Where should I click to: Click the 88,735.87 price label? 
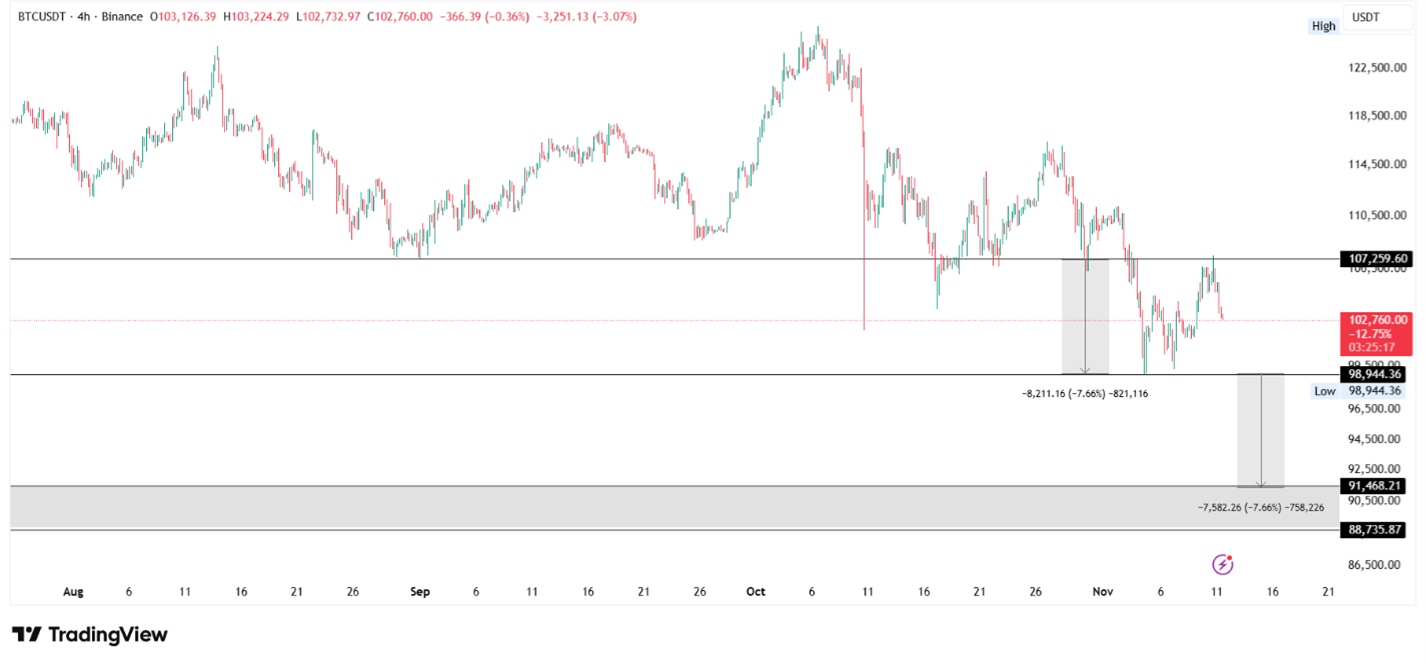click(1374, 530)
